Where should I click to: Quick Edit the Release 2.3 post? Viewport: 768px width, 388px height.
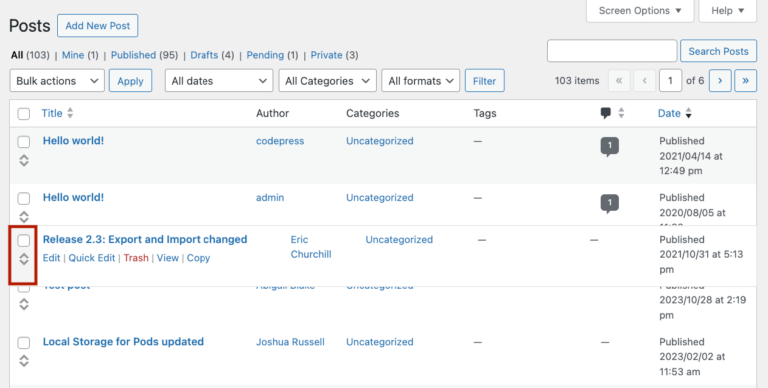click(92, 258)
